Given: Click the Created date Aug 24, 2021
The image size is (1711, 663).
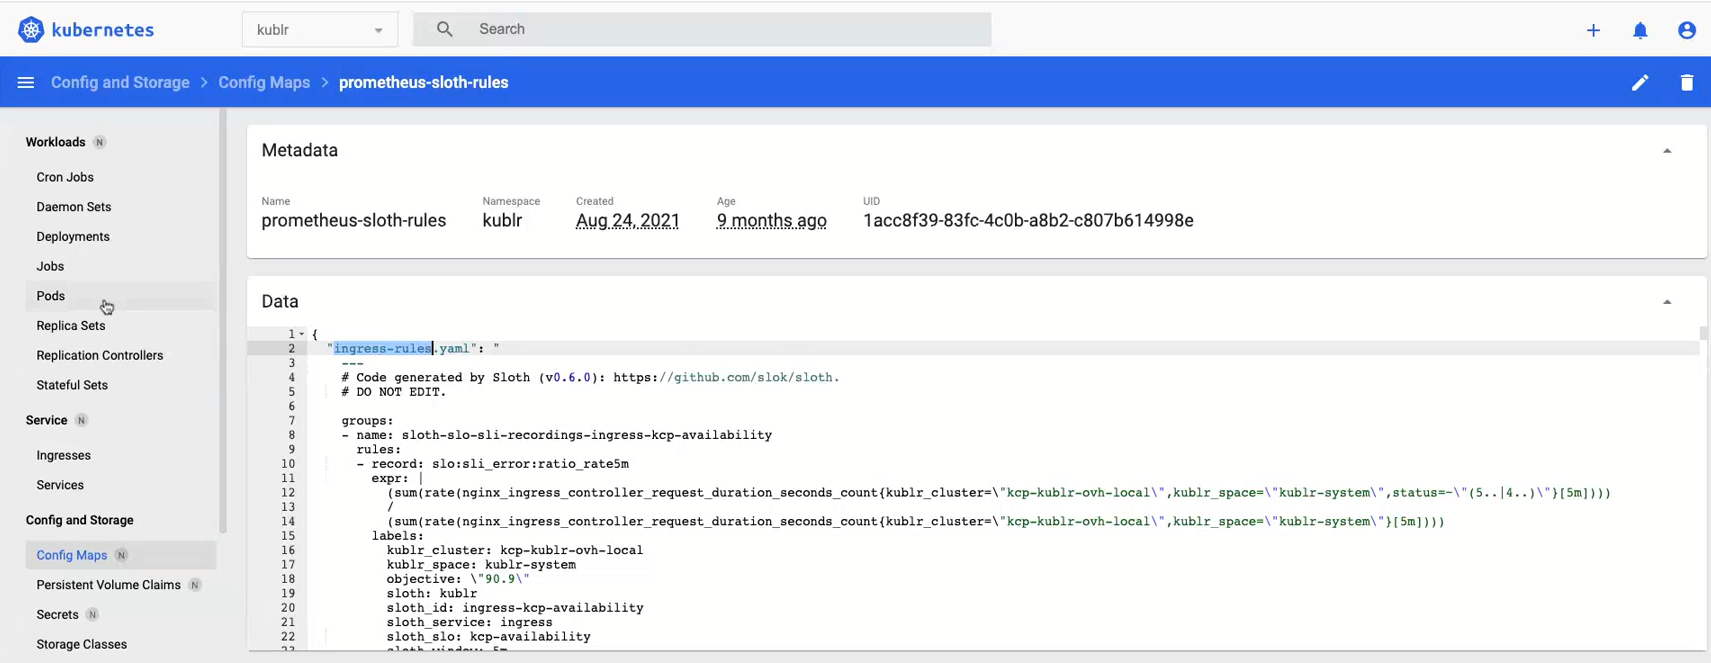Looking at the screenshot, I should (x=627, y=221).
